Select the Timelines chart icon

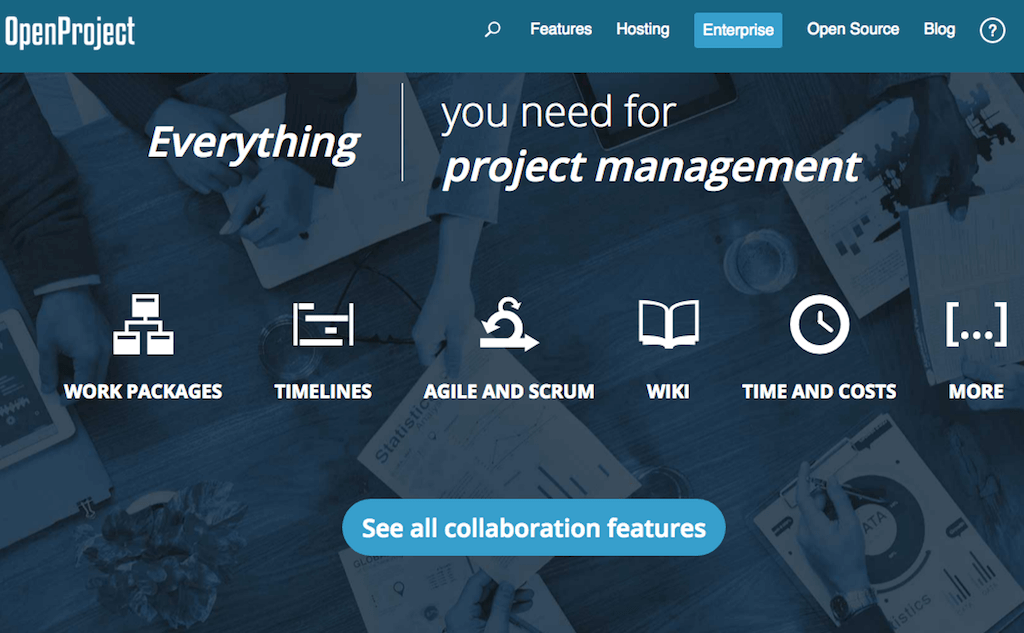click(323, 325)
